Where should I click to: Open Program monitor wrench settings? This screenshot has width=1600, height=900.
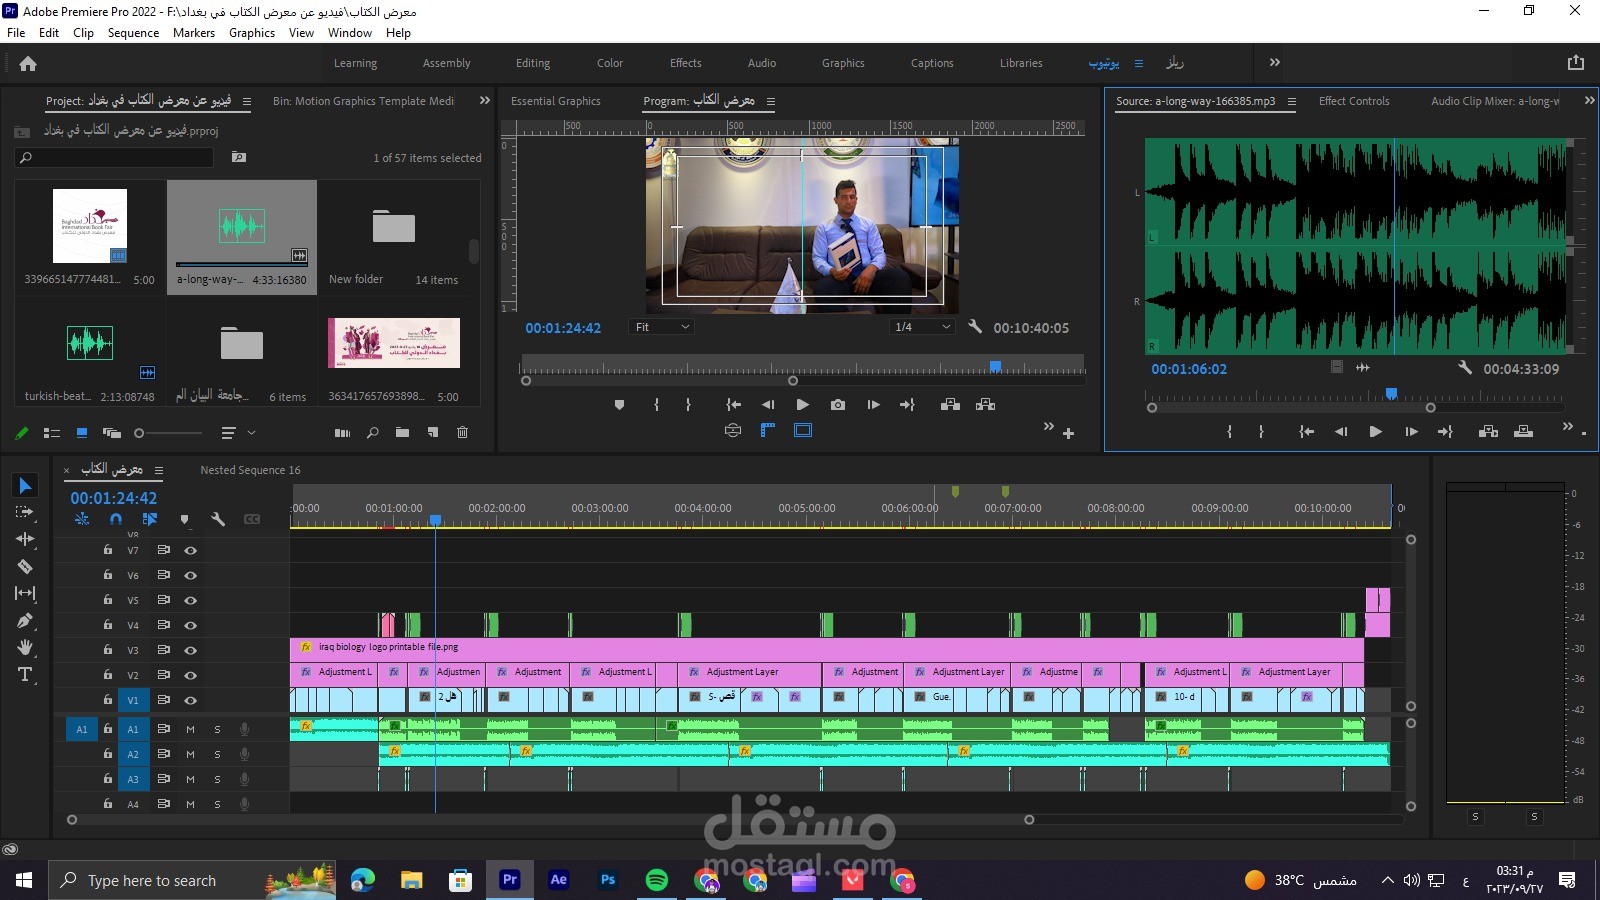[975, 327]
